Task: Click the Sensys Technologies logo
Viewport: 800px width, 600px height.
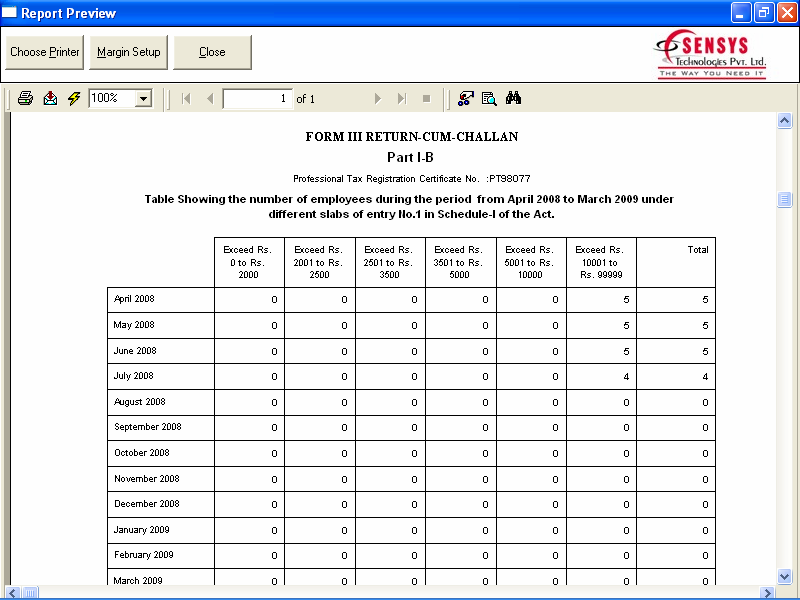Action: [710, 54]
